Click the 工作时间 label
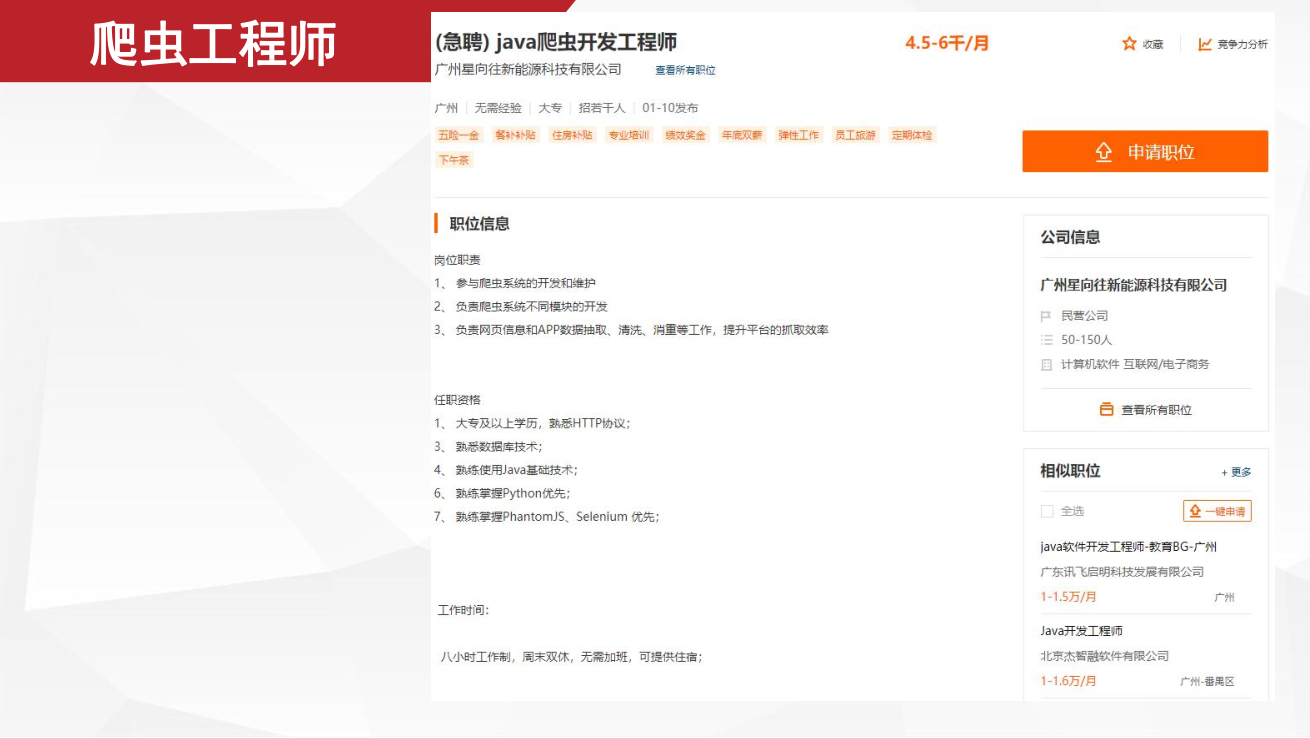The image size is (1310, 738). point(463,610)
